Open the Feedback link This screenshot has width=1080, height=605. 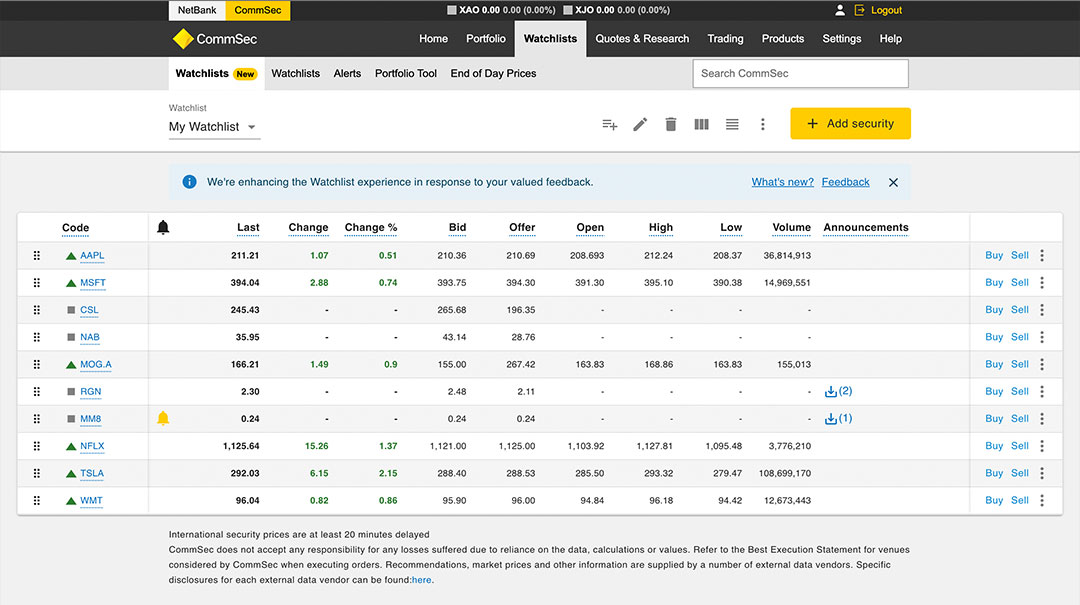845,182
